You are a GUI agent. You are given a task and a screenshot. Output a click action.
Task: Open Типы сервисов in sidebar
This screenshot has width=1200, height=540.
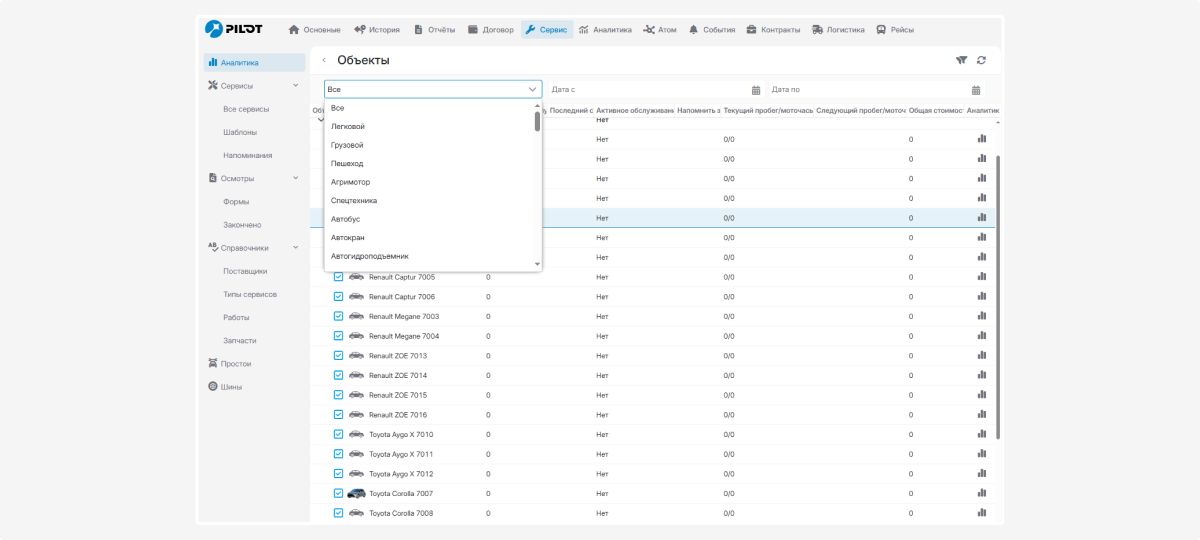click(x=250, y=294)
